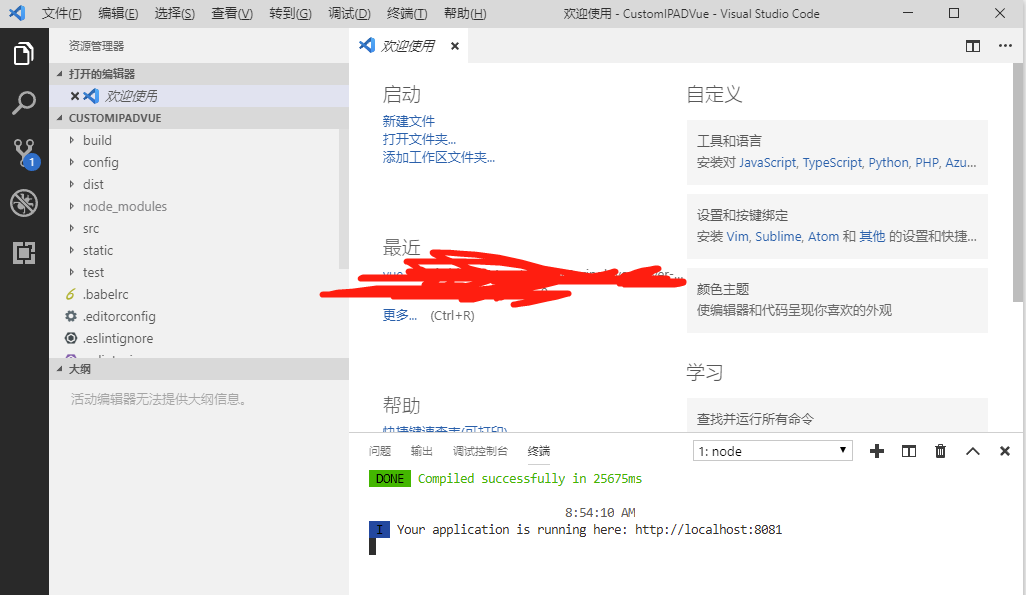Click the .editorconfig gear icon
1026x595 pixels.
coord(71,316)
